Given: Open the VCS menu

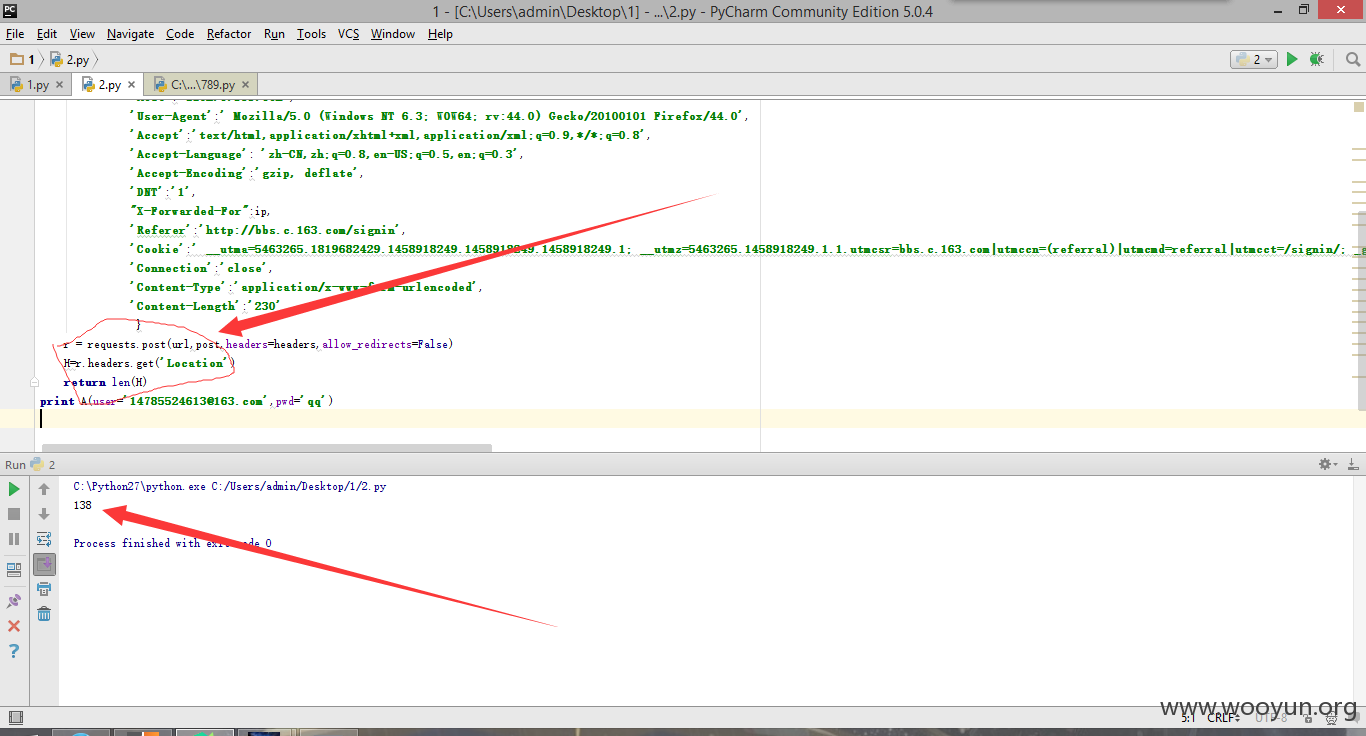Looking at the screenshot, I should [x=348, y=34].
